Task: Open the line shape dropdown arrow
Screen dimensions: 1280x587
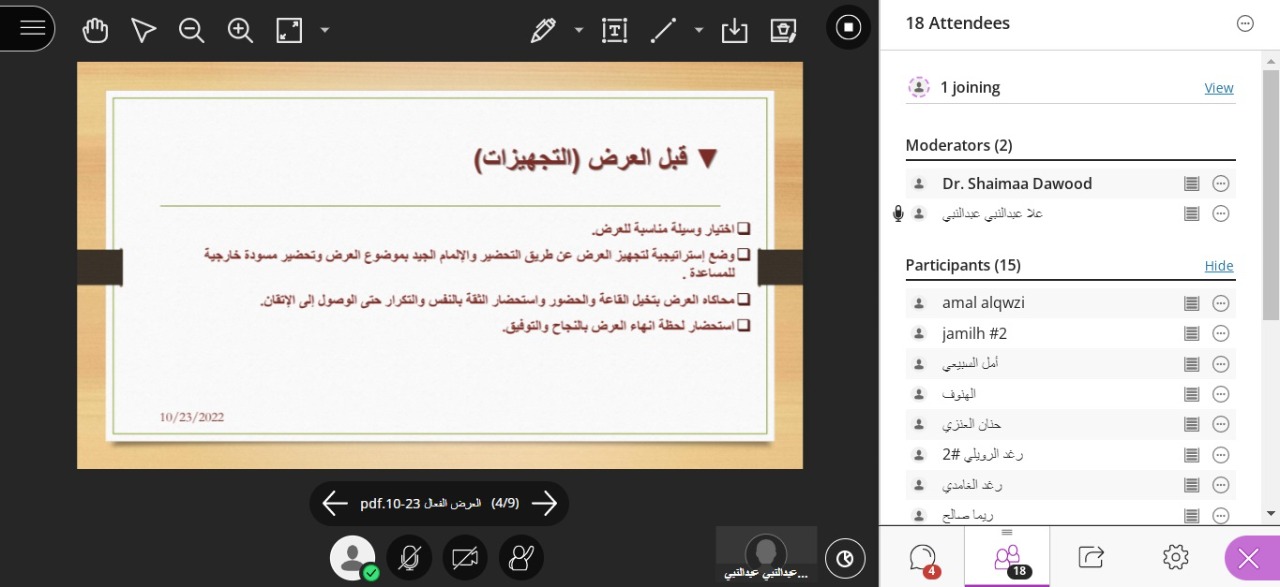Action: coord(699,30)
